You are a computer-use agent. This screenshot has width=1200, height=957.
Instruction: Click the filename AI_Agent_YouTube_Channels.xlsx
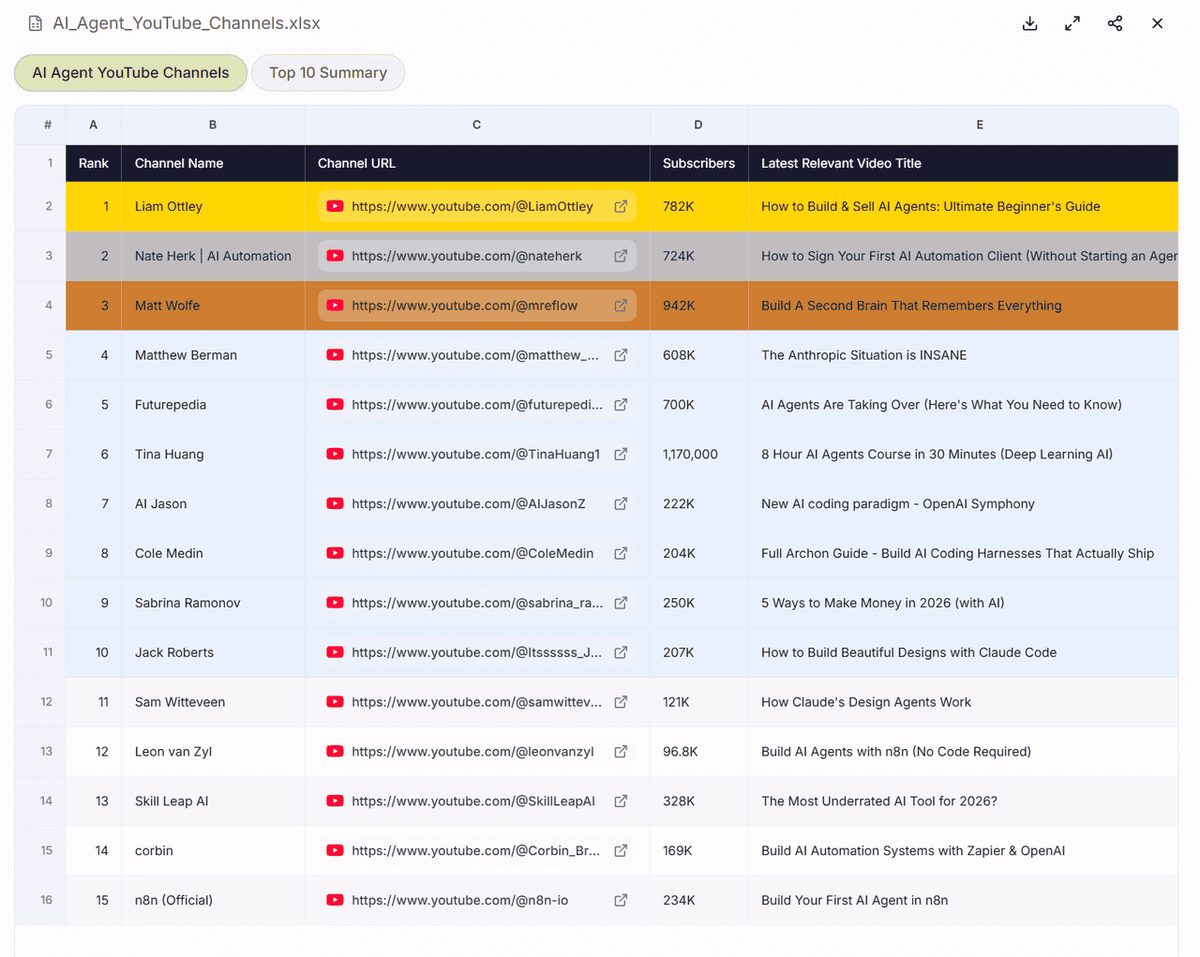(x=187, y=23)
